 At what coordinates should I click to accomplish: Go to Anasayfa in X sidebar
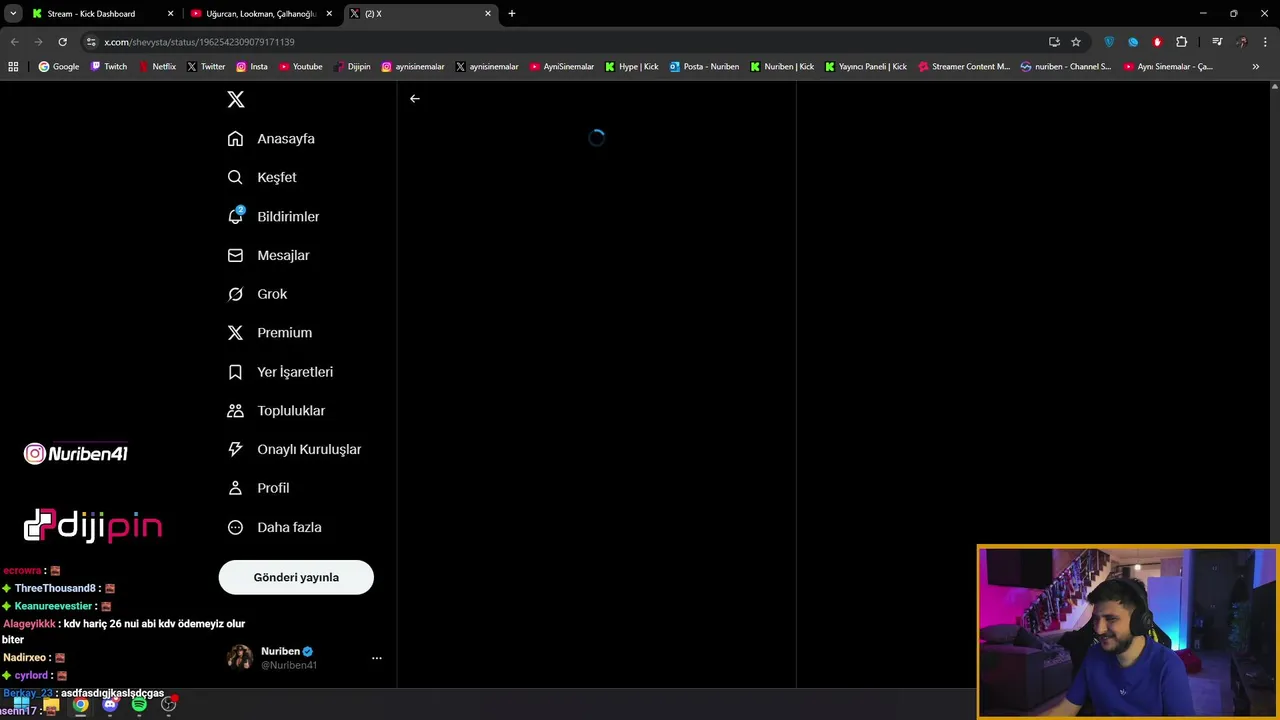[271, 139]
